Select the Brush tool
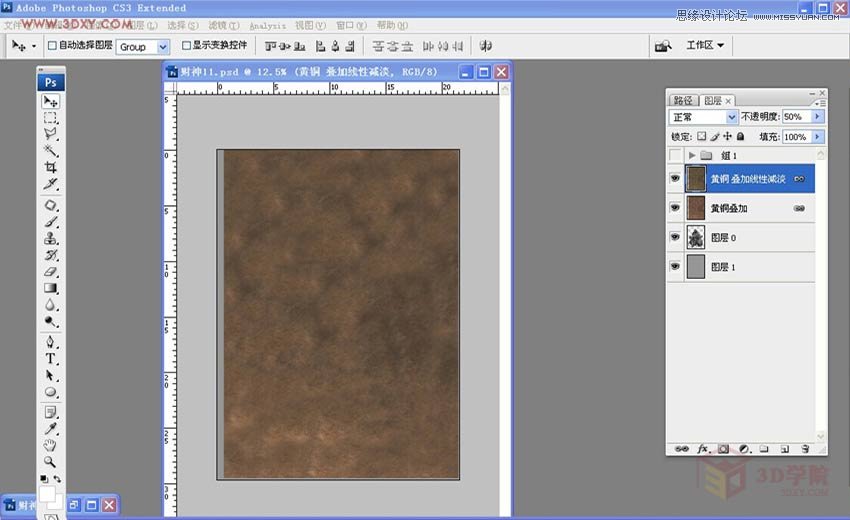 tap(50, 222)
